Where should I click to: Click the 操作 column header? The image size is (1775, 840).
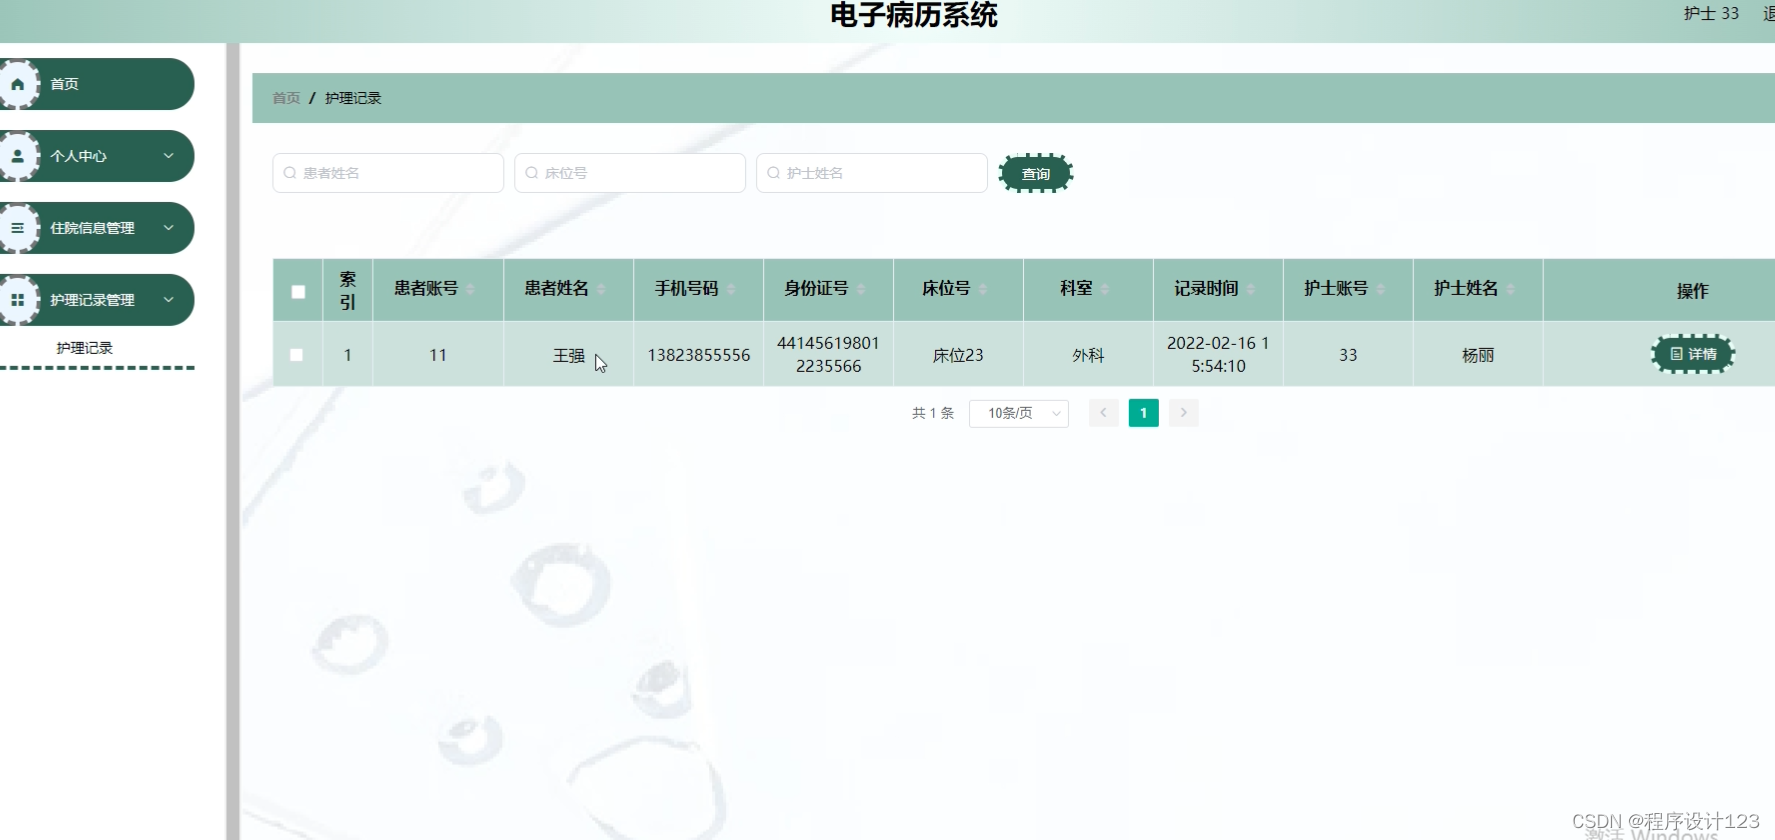pos(1692,291)
